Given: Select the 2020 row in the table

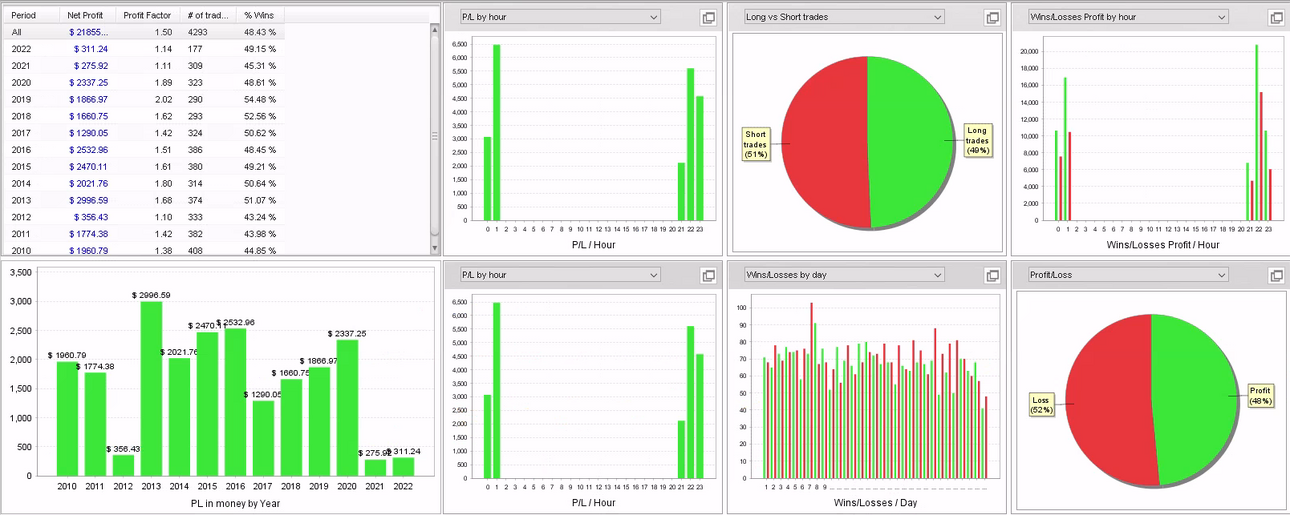Looking at the screenshot, I should point(142,83).
